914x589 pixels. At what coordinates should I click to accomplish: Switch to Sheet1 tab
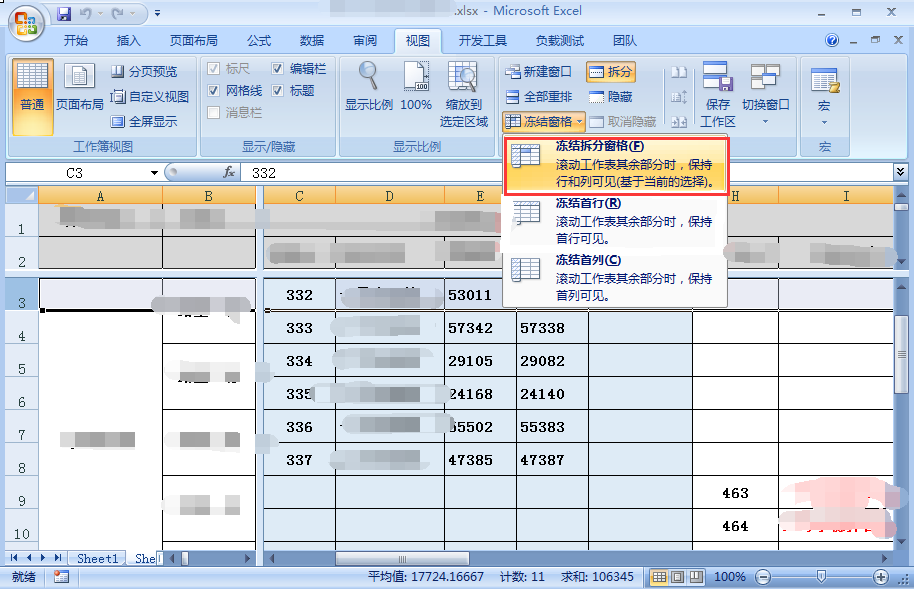tap(97, 559)
